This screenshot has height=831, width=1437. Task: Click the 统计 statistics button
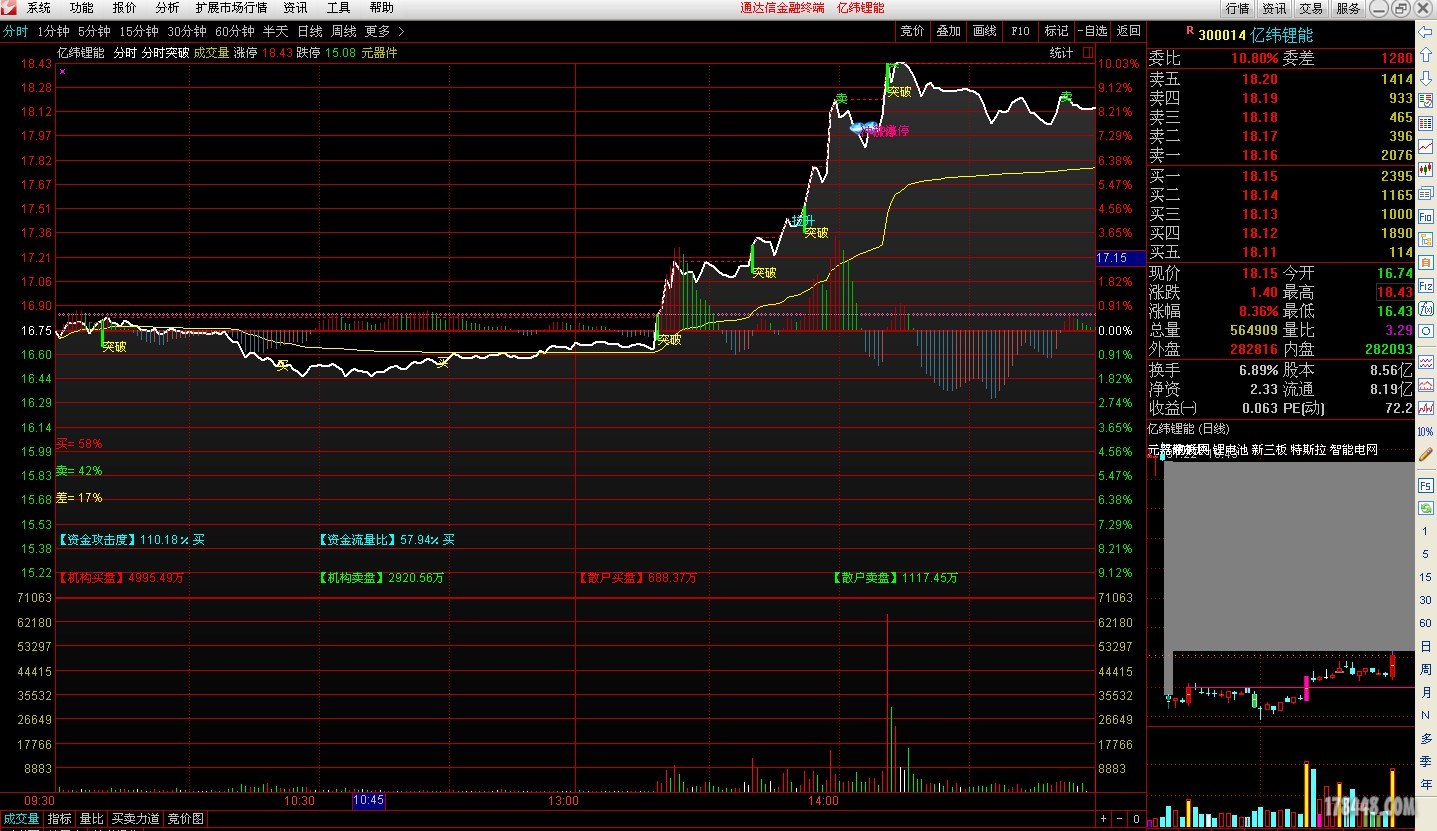[1061, 53]
